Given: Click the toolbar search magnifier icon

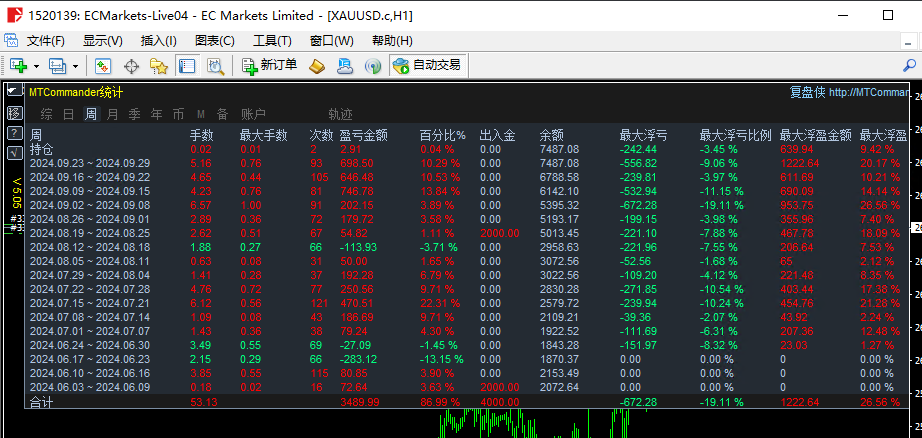Looking at the screenshot, I should pos(909,65).
